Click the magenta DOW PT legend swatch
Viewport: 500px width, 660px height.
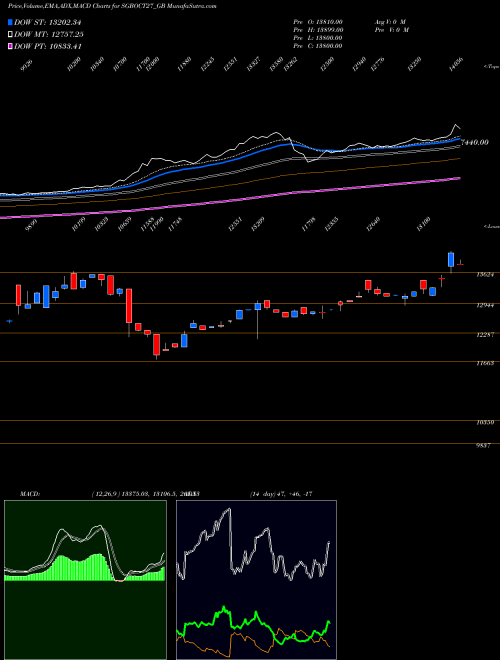10,46
